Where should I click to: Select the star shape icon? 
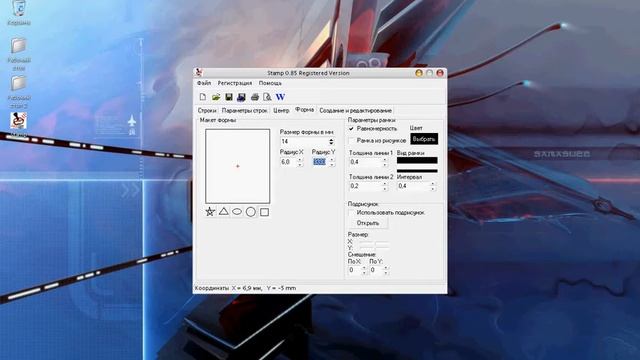pyautogui.click(x=210, y=212)
